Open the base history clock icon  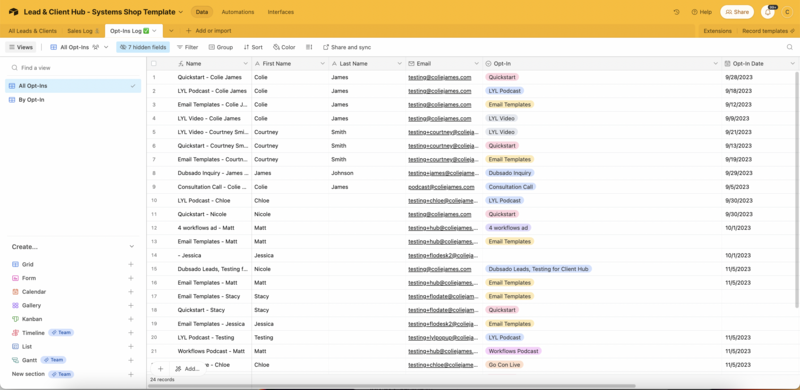pos(677,12)
